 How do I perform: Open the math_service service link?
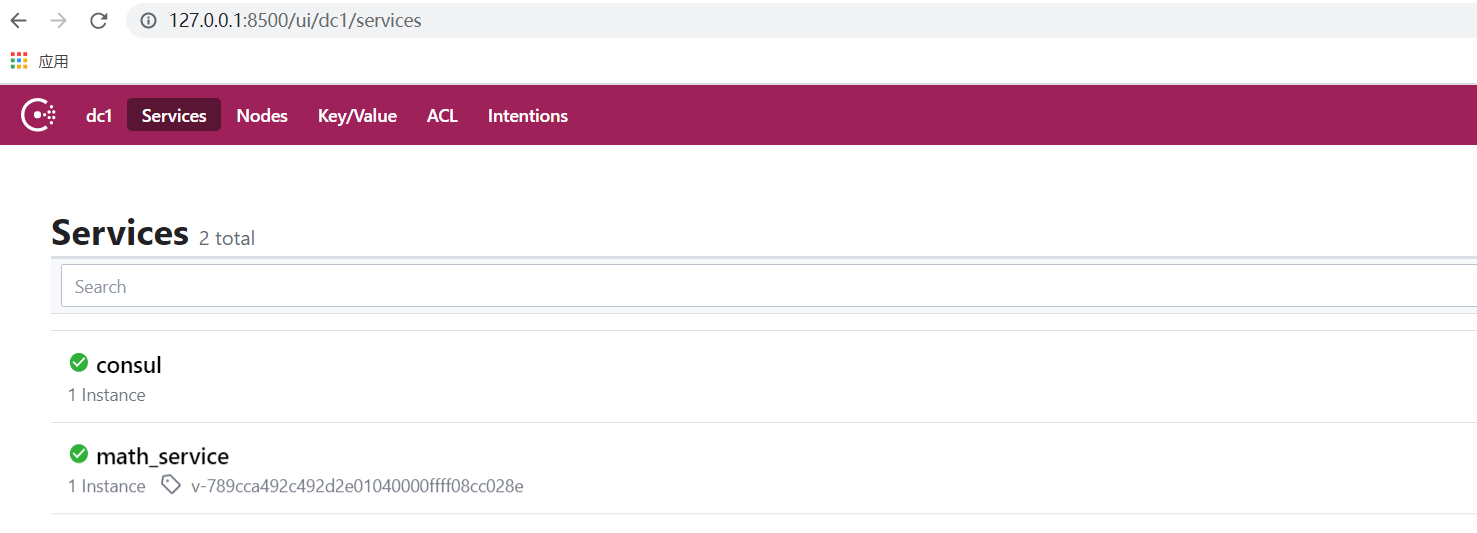(x=162, y=456)
